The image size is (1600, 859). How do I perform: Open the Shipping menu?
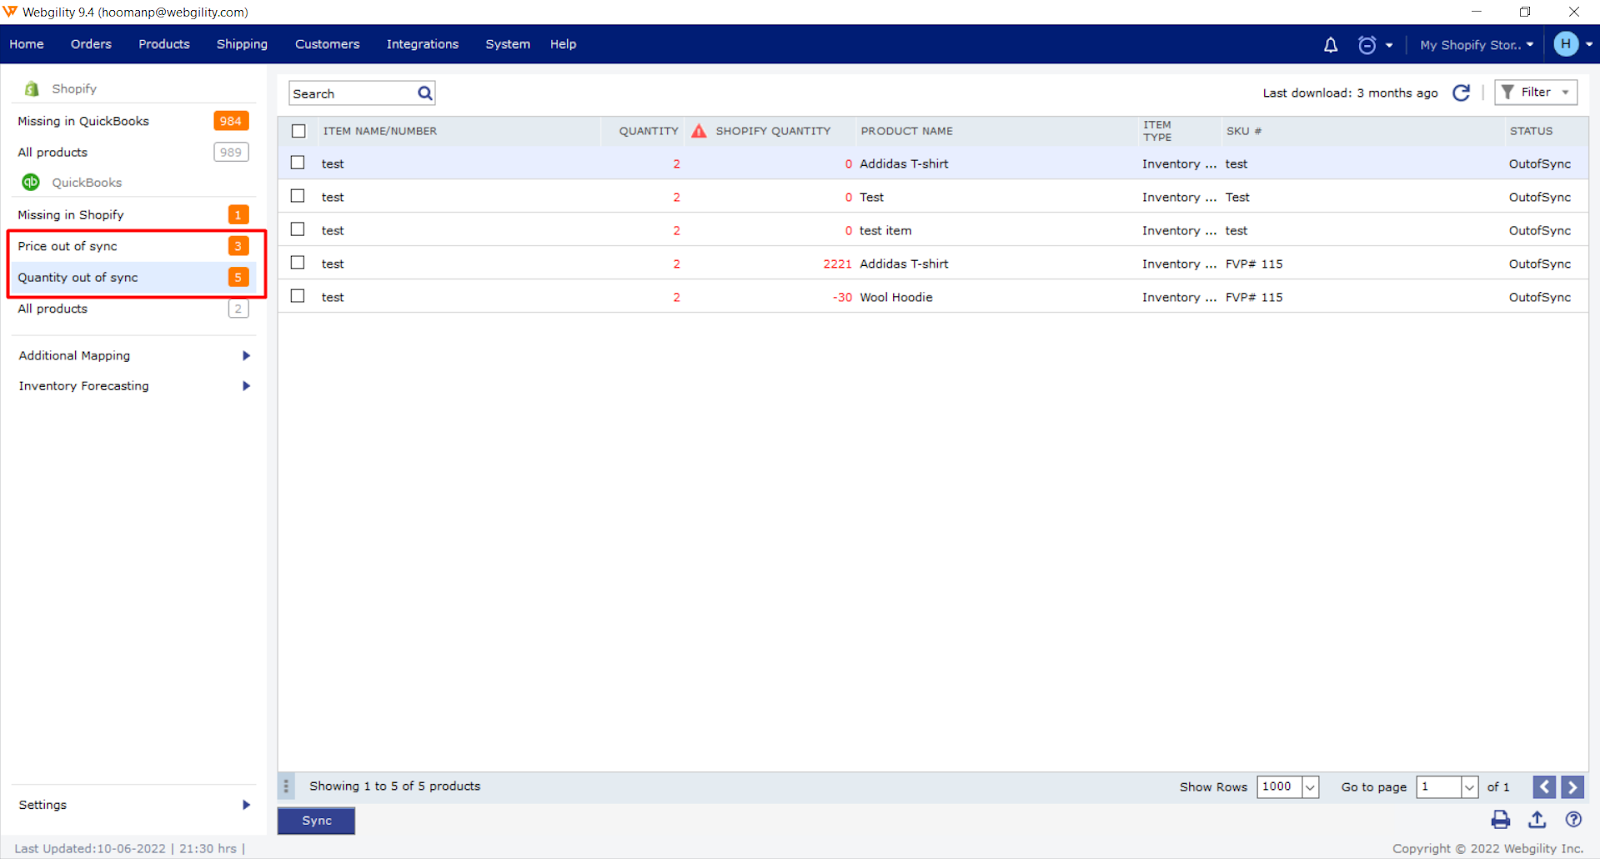coord(242,44)
